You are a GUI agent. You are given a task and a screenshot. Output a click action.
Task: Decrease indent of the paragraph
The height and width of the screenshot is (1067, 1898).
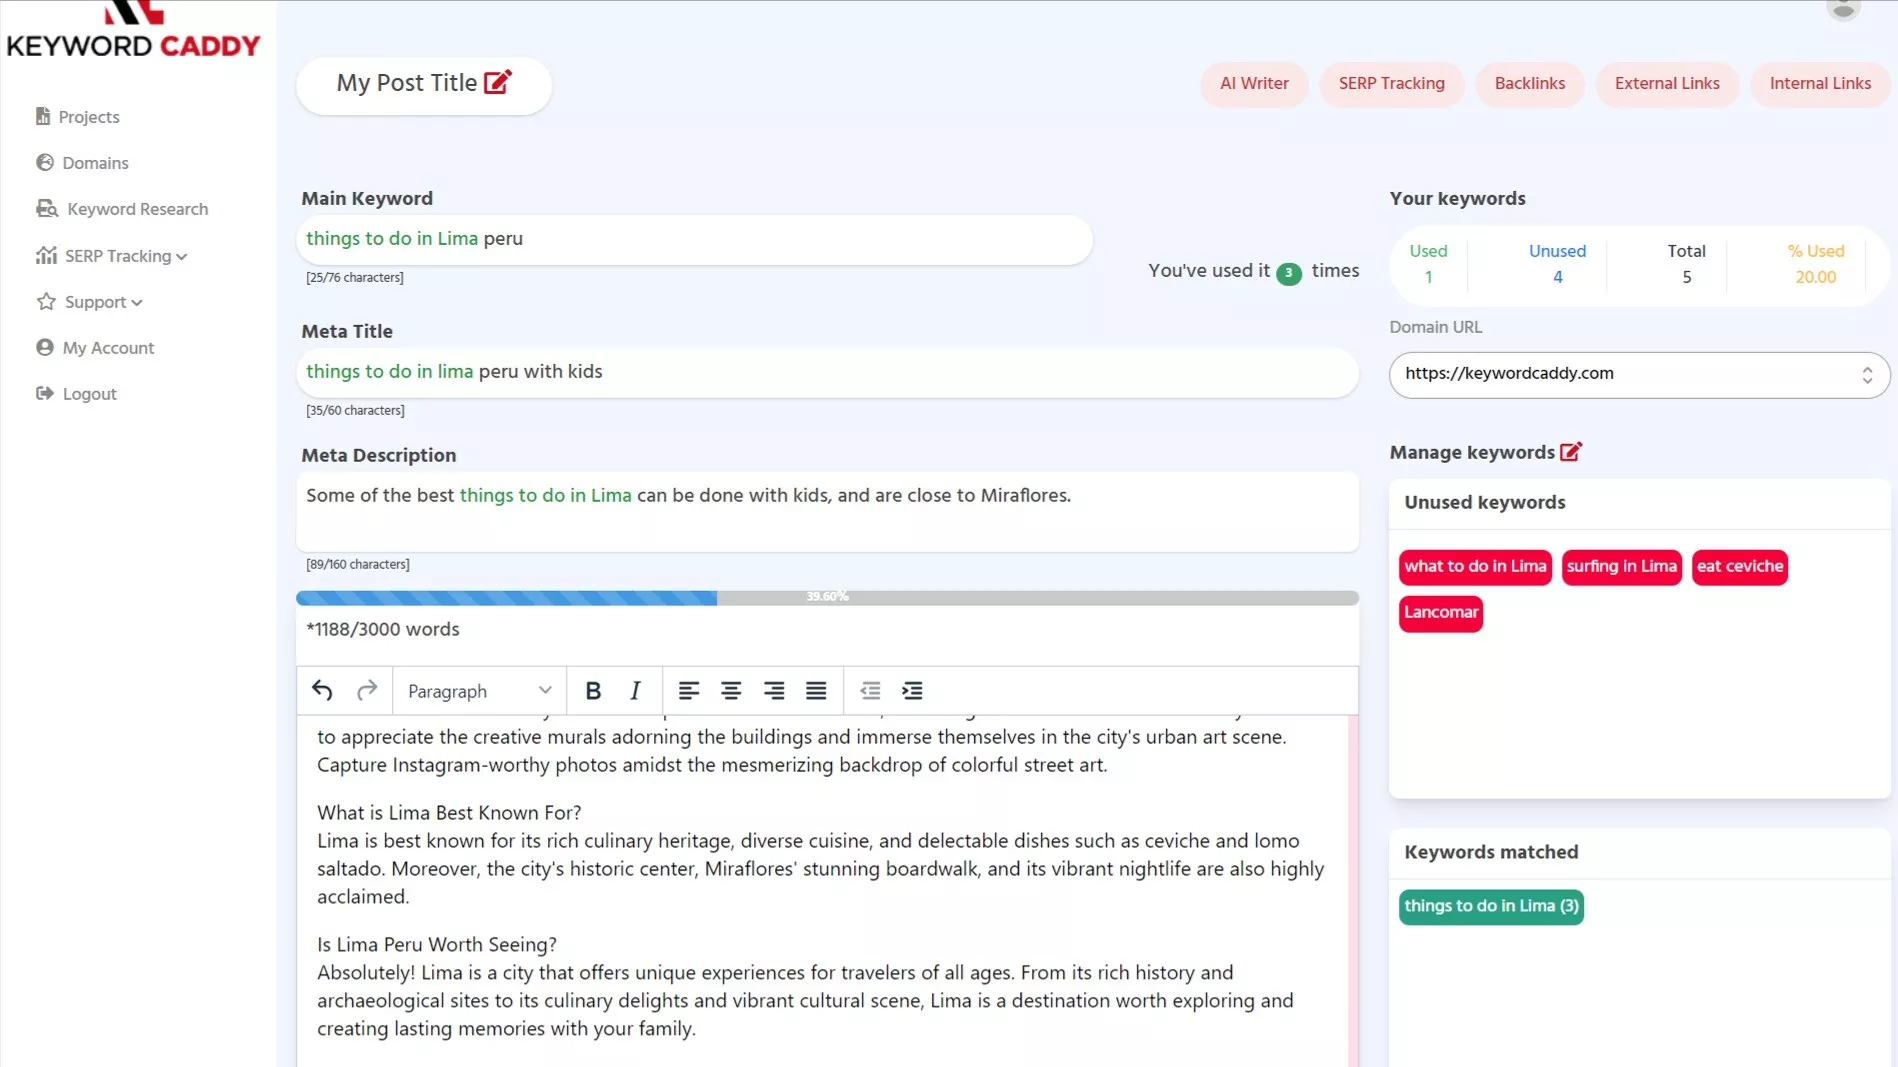[x=870, y=690]
